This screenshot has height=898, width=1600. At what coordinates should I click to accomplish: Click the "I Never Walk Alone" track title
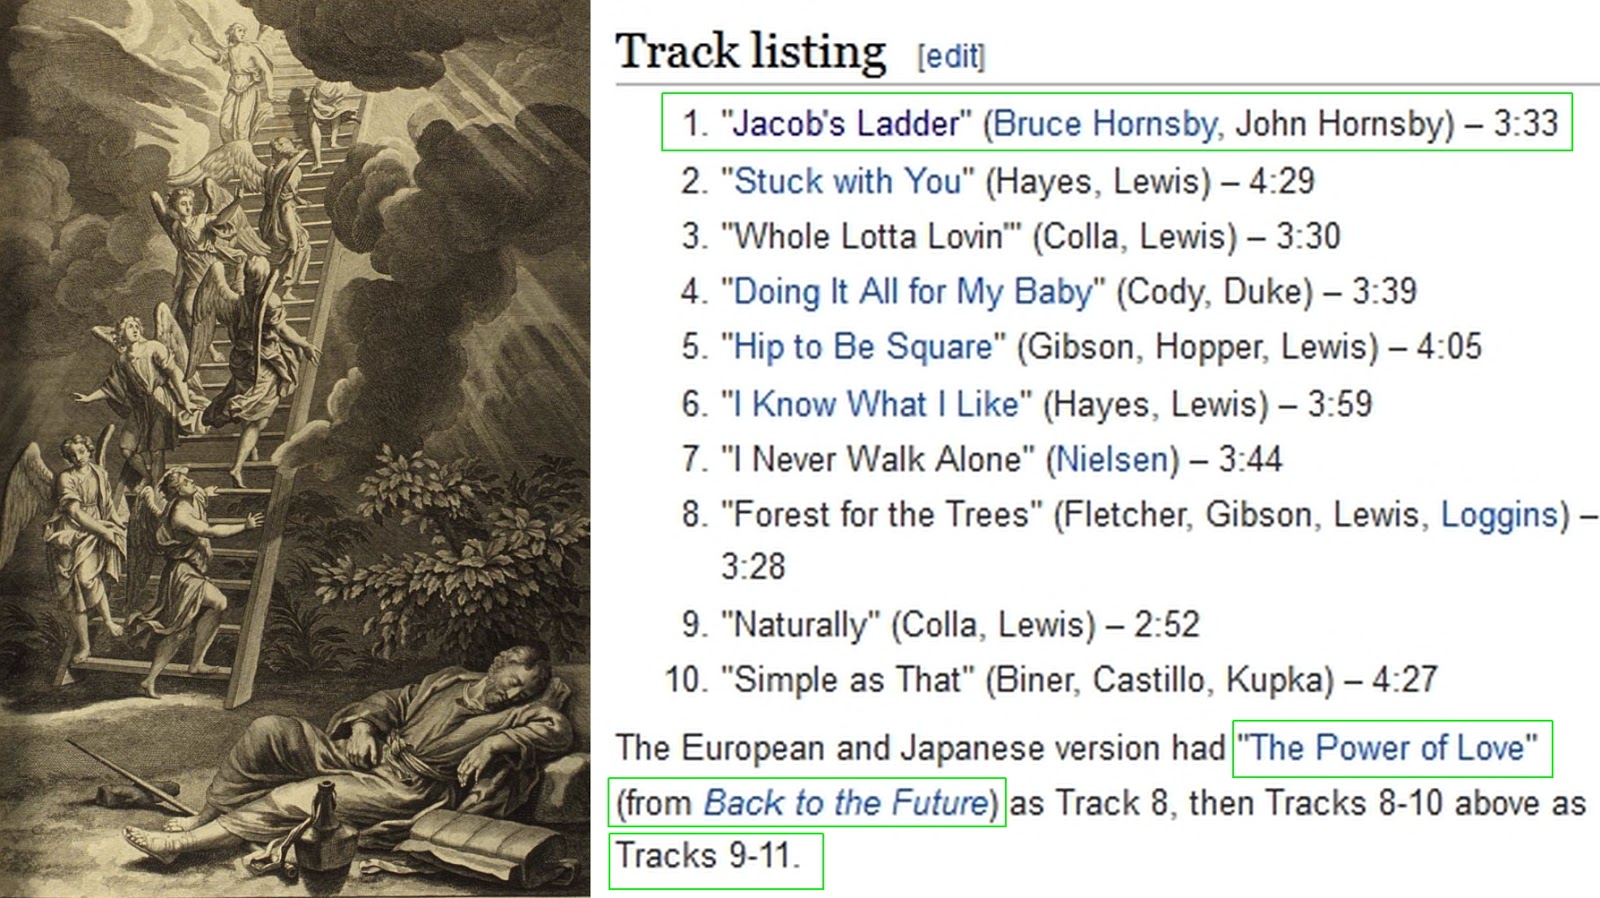(x=878, y=459)
